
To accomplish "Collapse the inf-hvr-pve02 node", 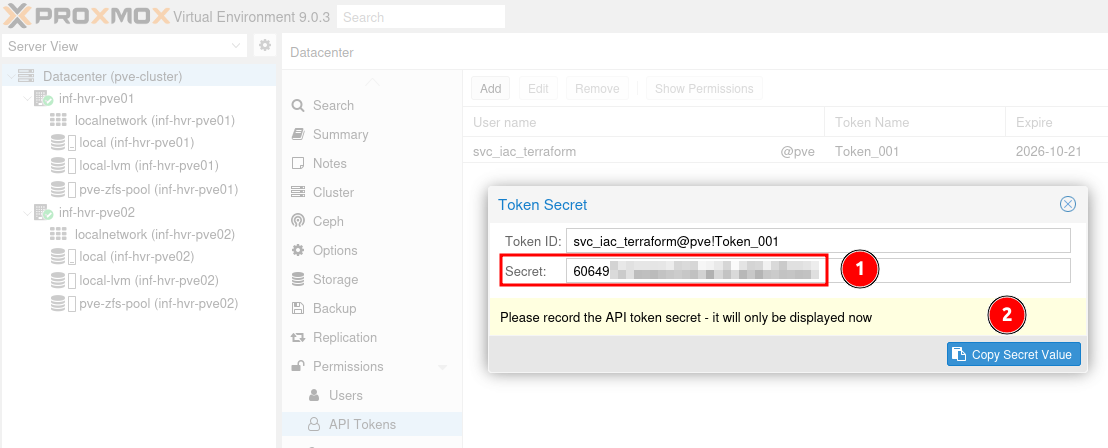I will click(x=27, y=213).
